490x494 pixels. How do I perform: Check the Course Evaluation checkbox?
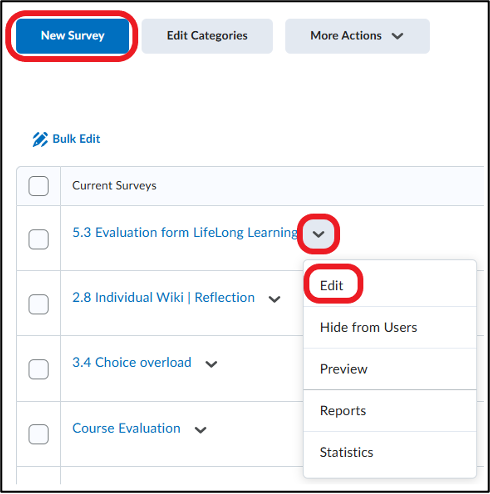(39, 434)
